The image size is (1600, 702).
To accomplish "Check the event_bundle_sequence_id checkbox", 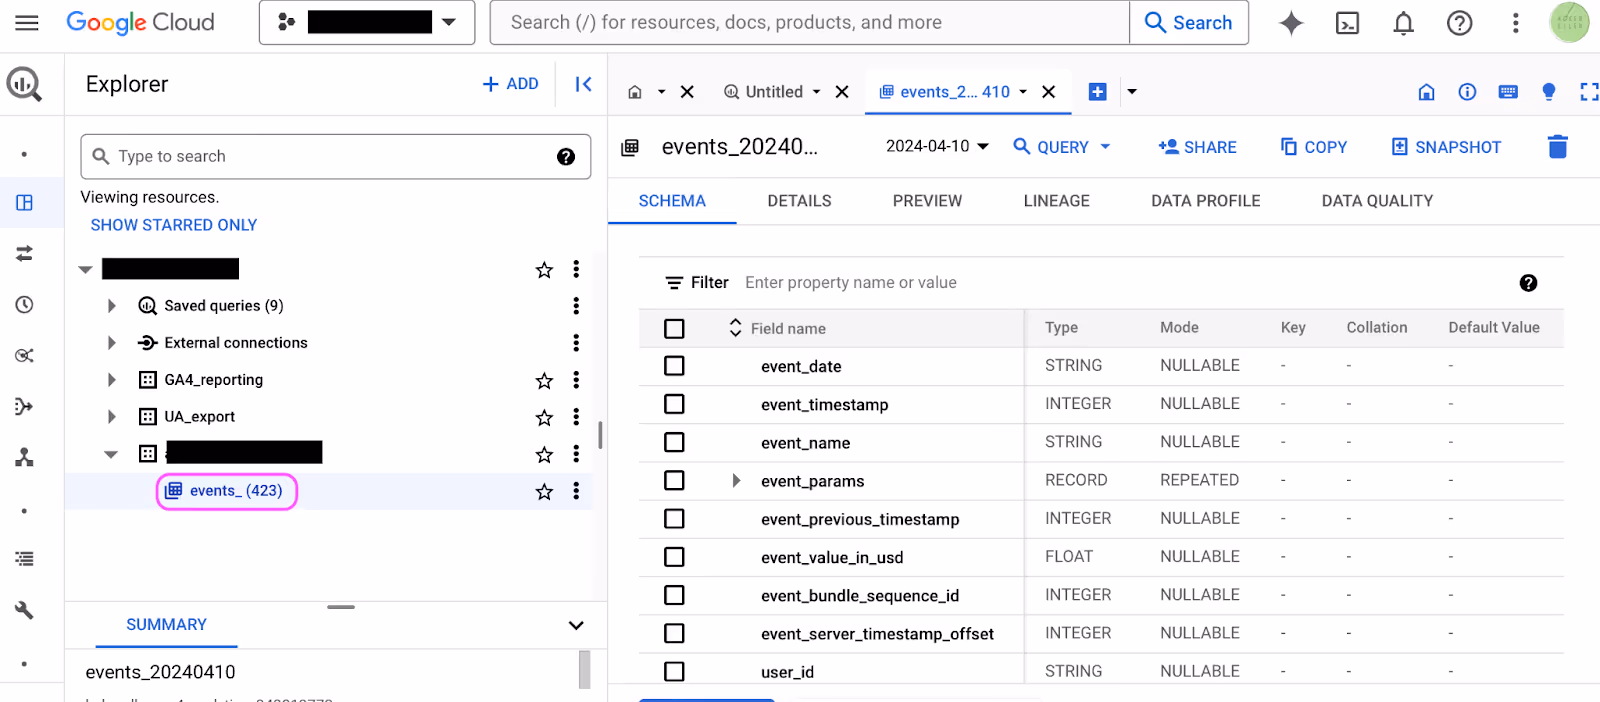I will (x=674, y=595).
